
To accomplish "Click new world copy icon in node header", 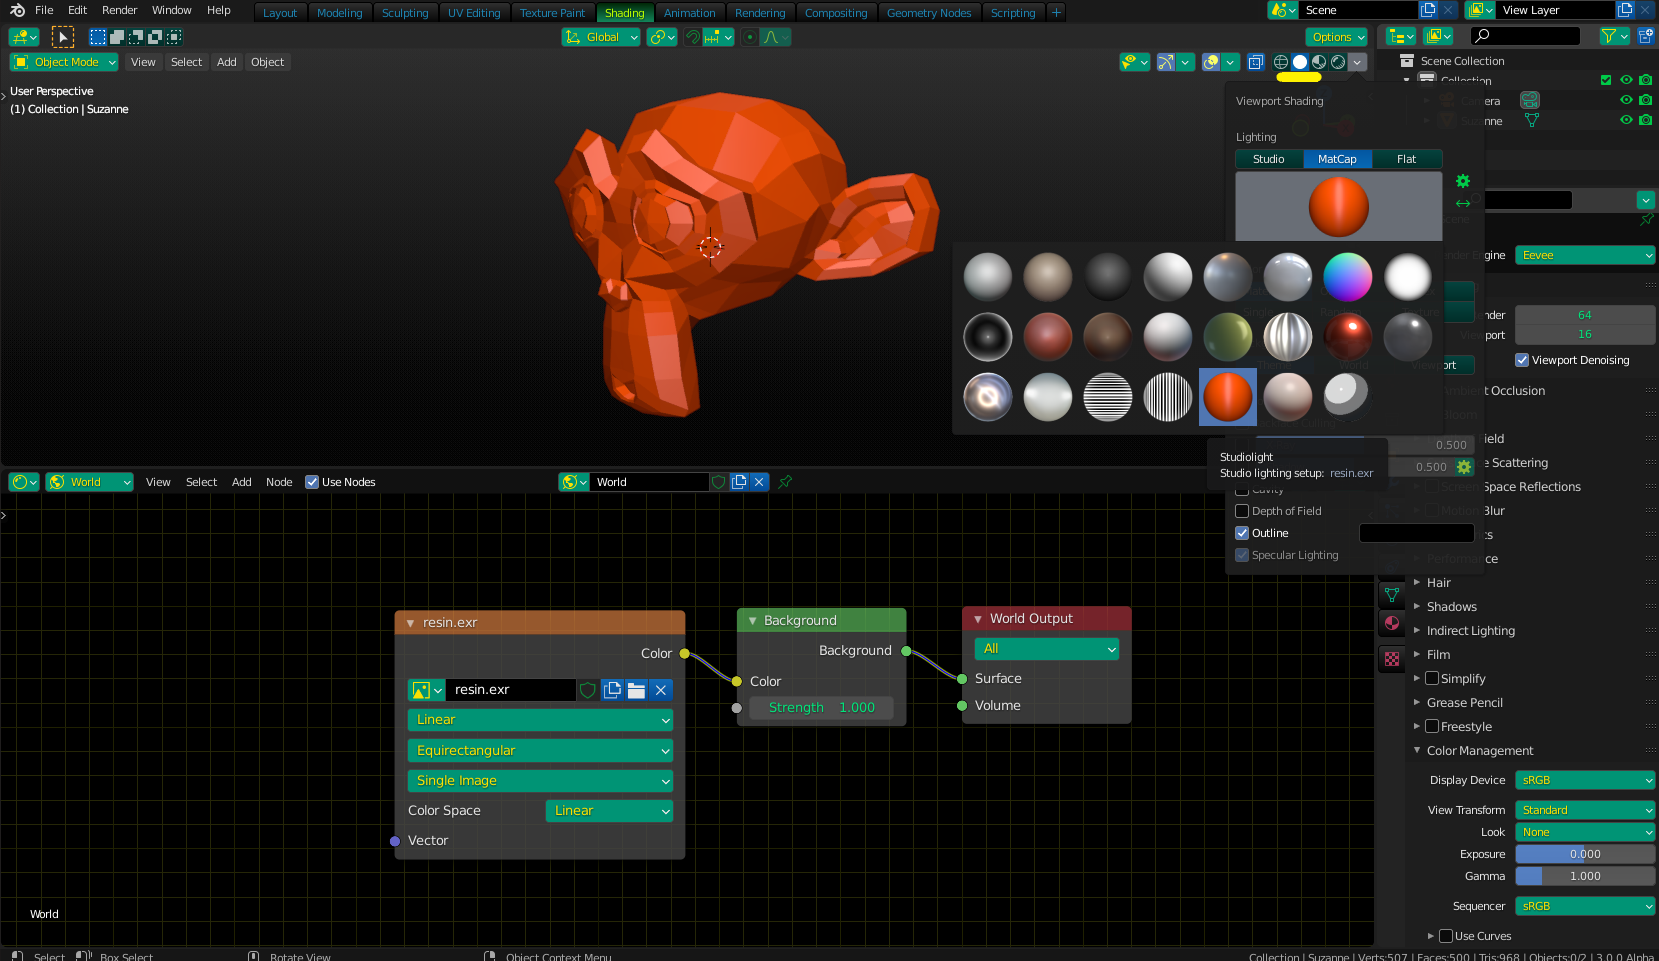I will click(x=739, y=482).
